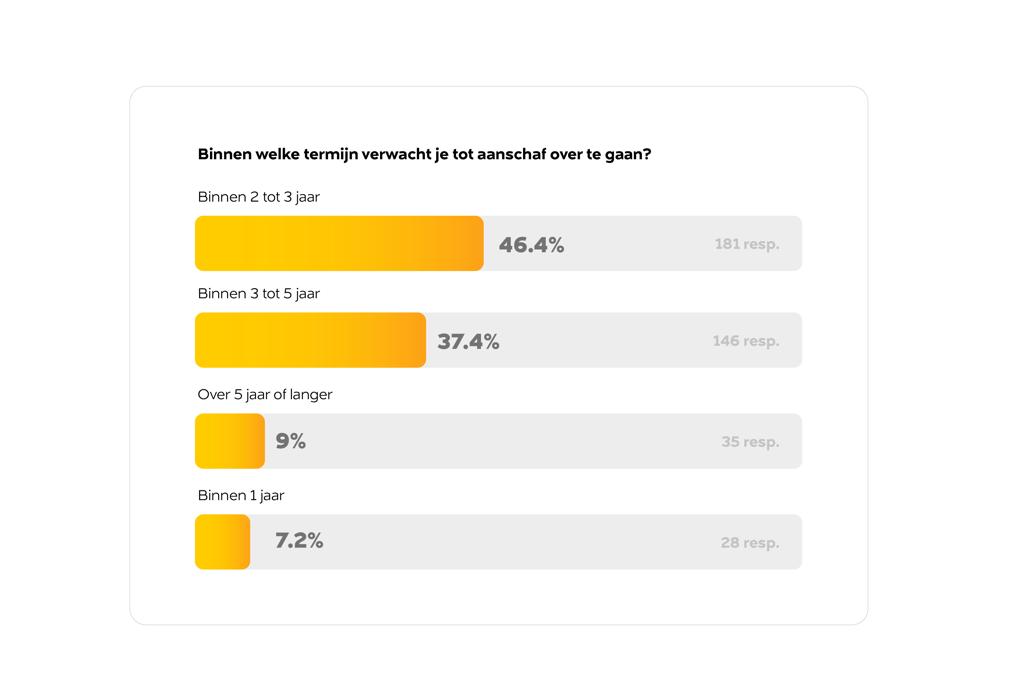The image size is (1024, 691).
Task: Click the '181 resp.' count
Action: click(747, 244)
